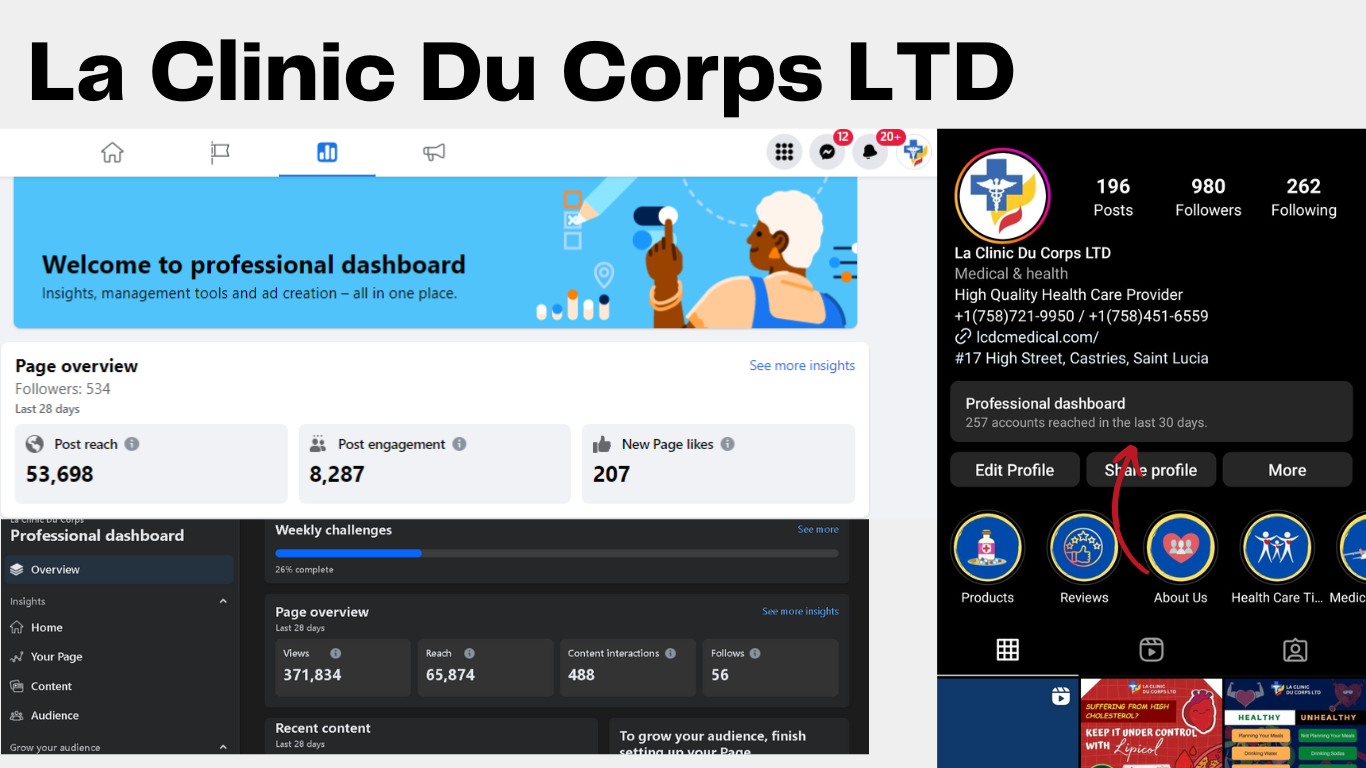This screenshot has height=768, width=1366.
Task: Open the New Page likes 207 card
Action: coord(718,463)
